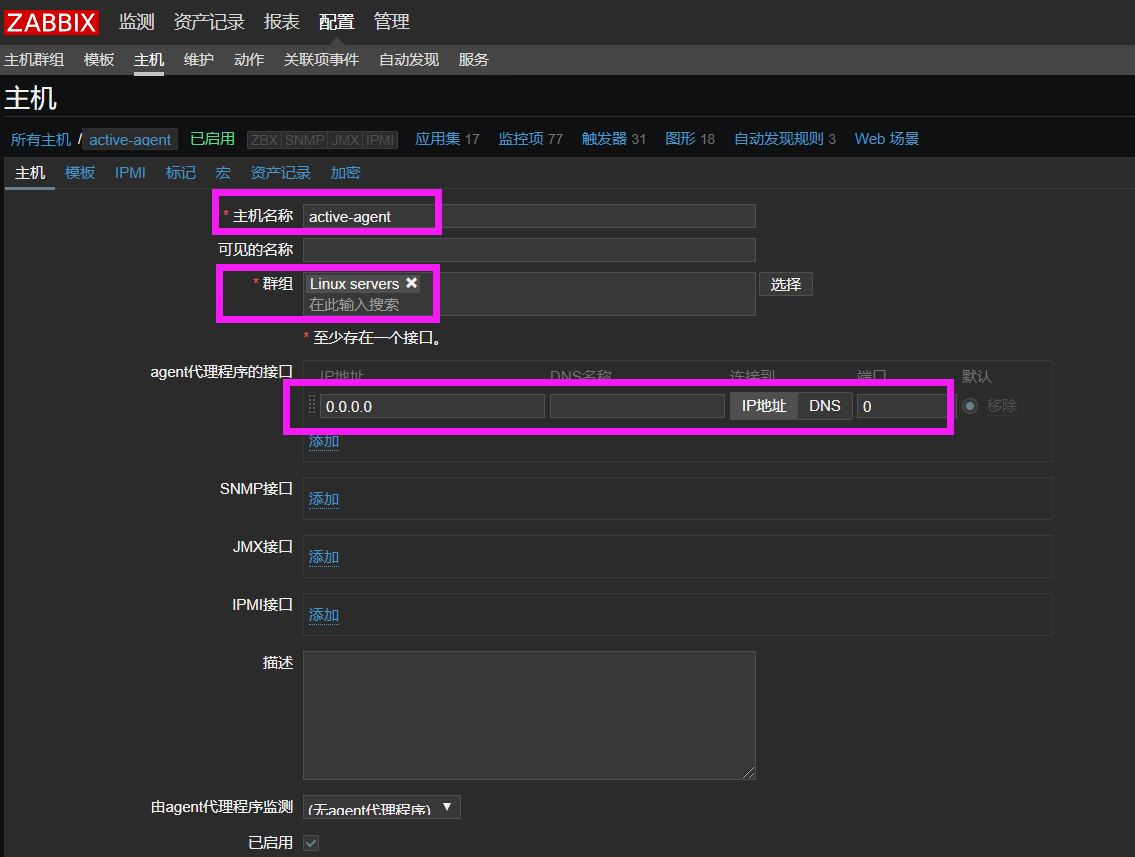Screen dimensions: 1135x857
Task: Click the IPMI availability indicator
Action: point(380,140)
